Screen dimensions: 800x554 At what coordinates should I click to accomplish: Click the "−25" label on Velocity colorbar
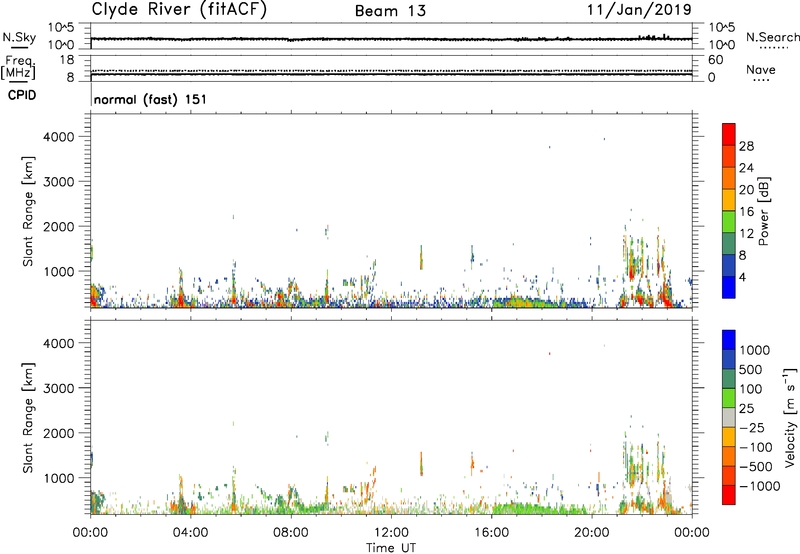tap(752, 427)
